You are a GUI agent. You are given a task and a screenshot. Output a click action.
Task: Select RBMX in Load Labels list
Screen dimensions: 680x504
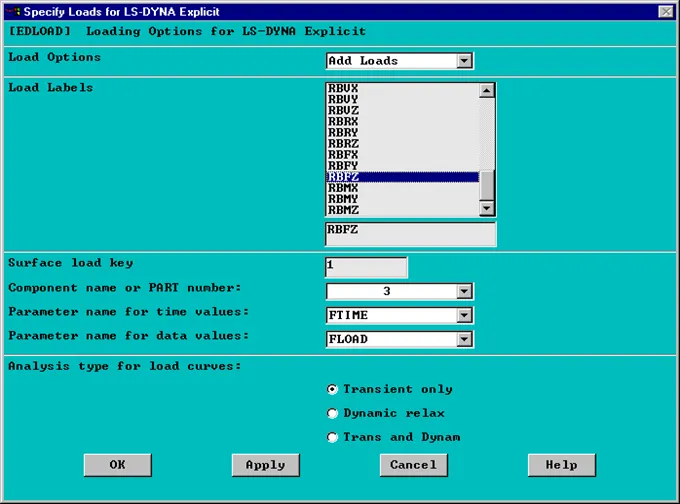(x=402, y=188)
